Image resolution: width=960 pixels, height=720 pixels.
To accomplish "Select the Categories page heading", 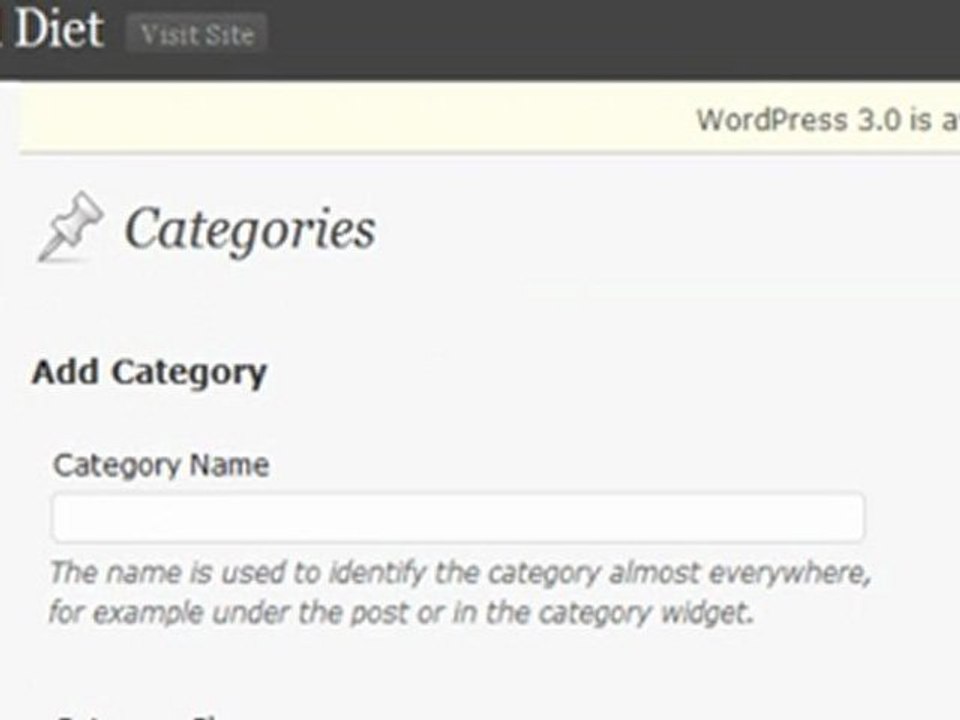I will (250, 230).
